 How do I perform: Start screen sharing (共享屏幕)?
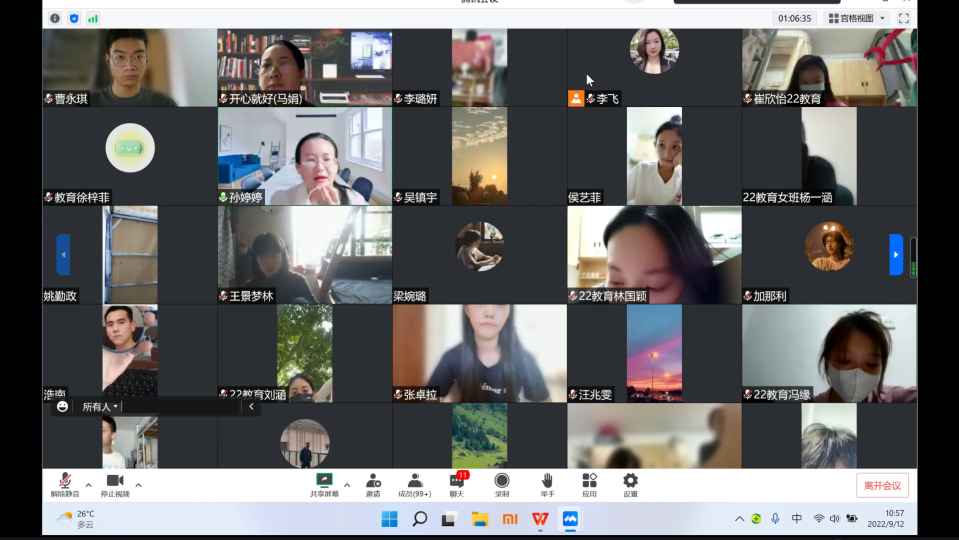324,484
